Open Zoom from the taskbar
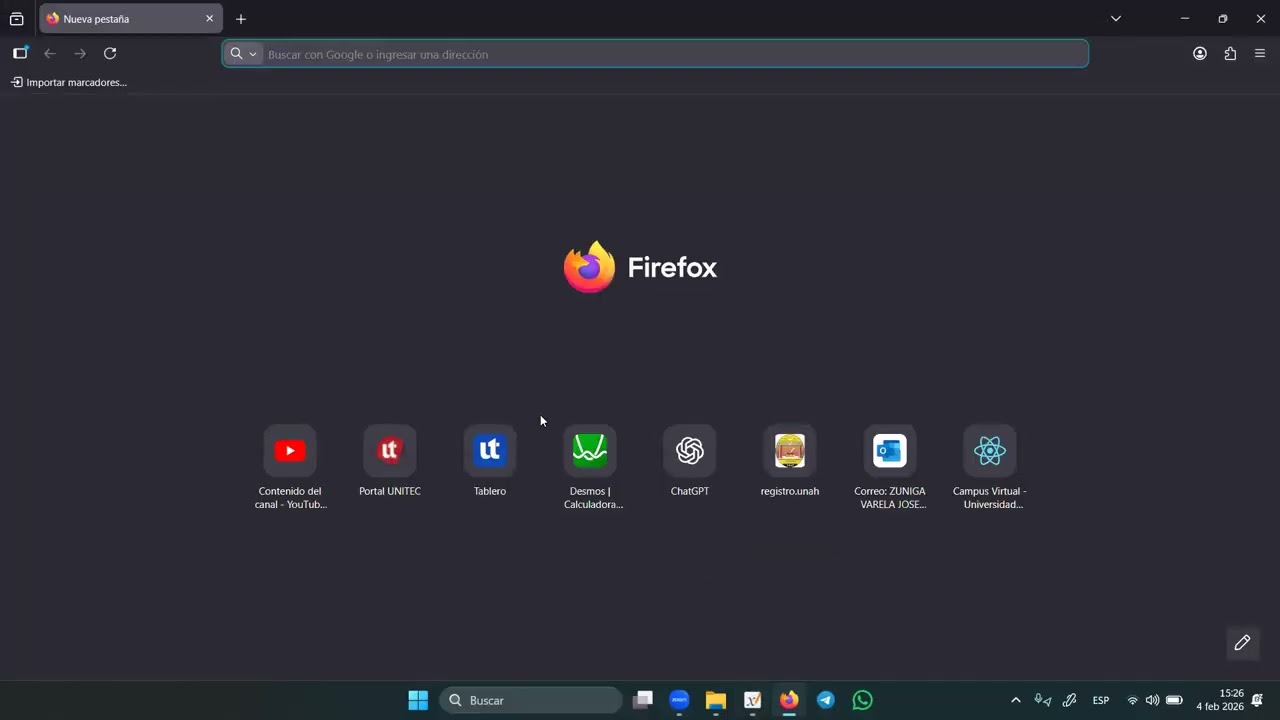This screenshot has width=1280, height=720. pos(679,700)
